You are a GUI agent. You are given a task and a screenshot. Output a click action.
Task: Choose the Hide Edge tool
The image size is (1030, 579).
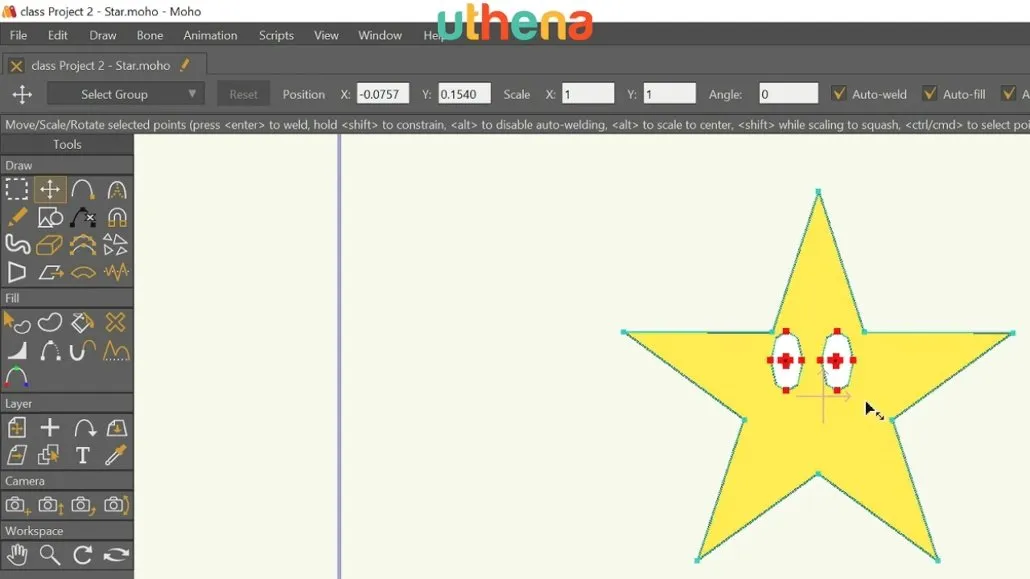point(50,350)
